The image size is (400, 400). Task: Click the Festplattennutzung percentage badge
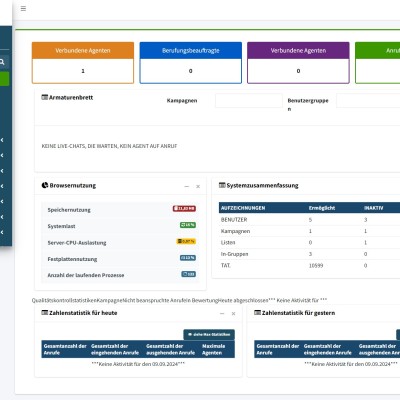coord(188,258)
